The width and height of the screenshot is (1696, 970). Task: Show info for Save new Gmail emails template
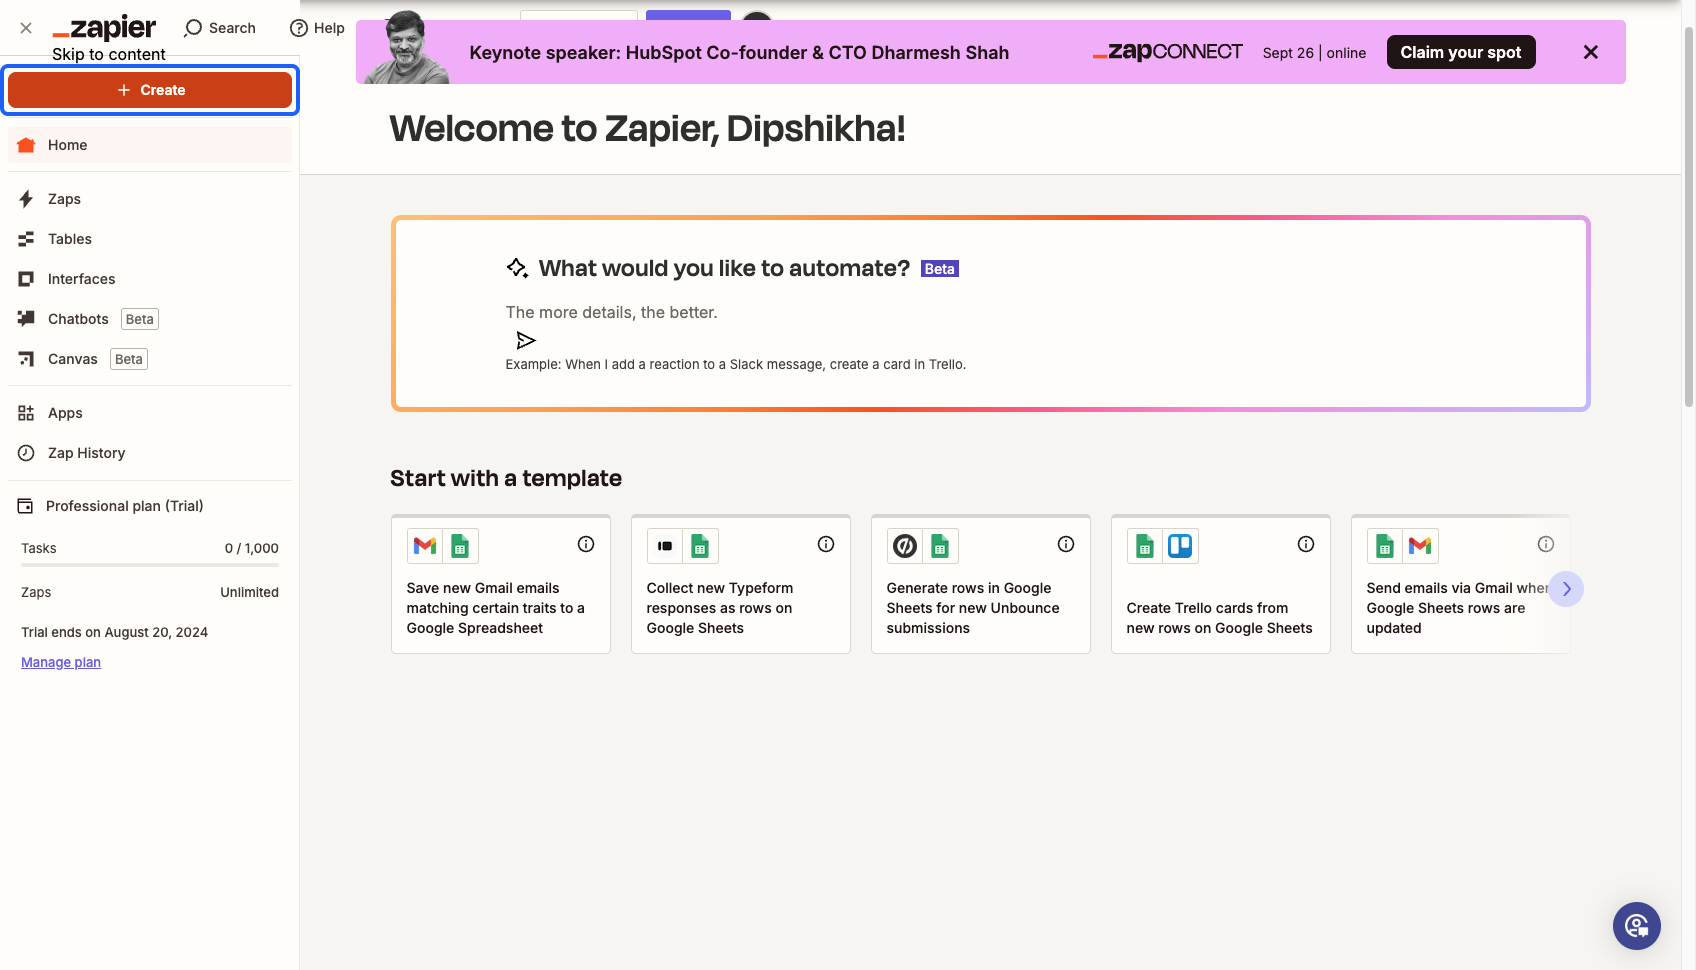tap(586, 544)
